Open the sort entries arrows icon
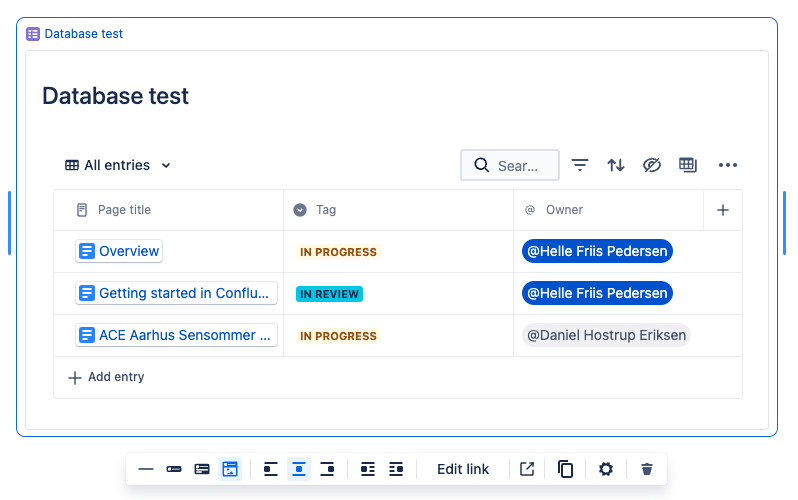This screenshot has height=500, width=798. 616,165
